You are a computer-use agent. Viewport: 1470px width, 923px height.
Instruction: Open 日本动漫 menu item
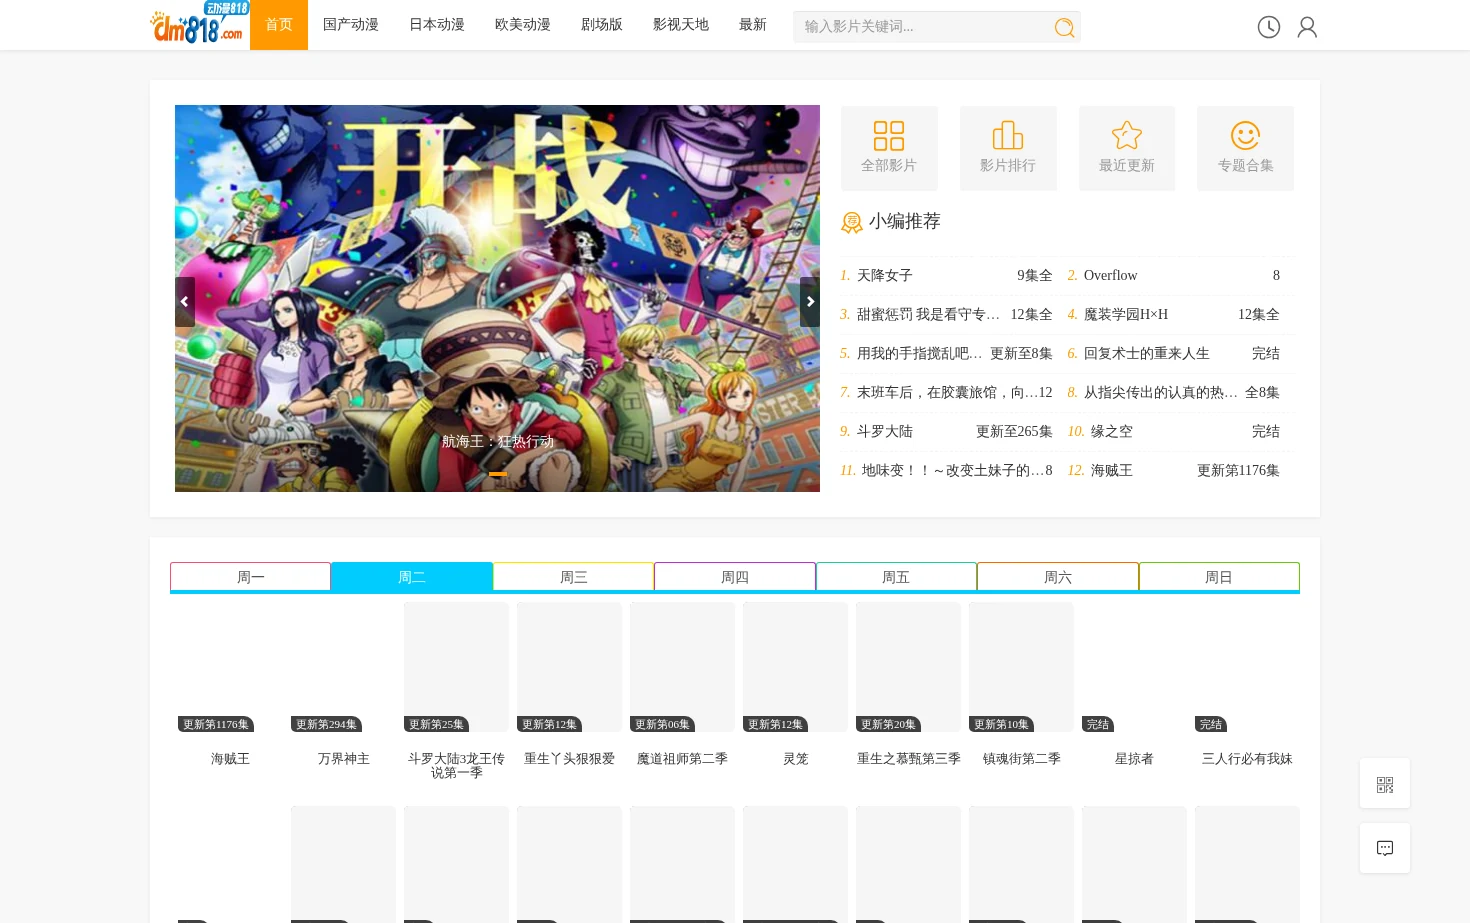(437, 25)
